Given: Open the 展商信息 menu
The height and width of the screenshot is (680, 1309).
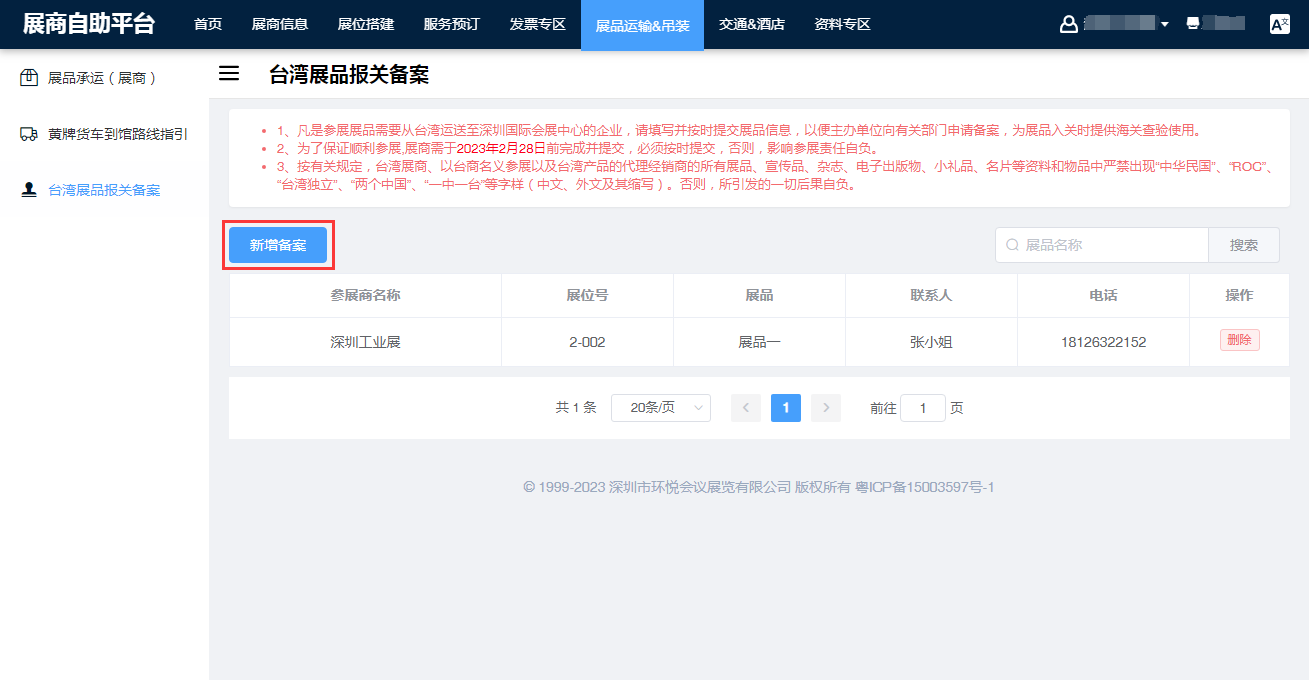Looking at the screenshot, I should click(x=279, y=24).
